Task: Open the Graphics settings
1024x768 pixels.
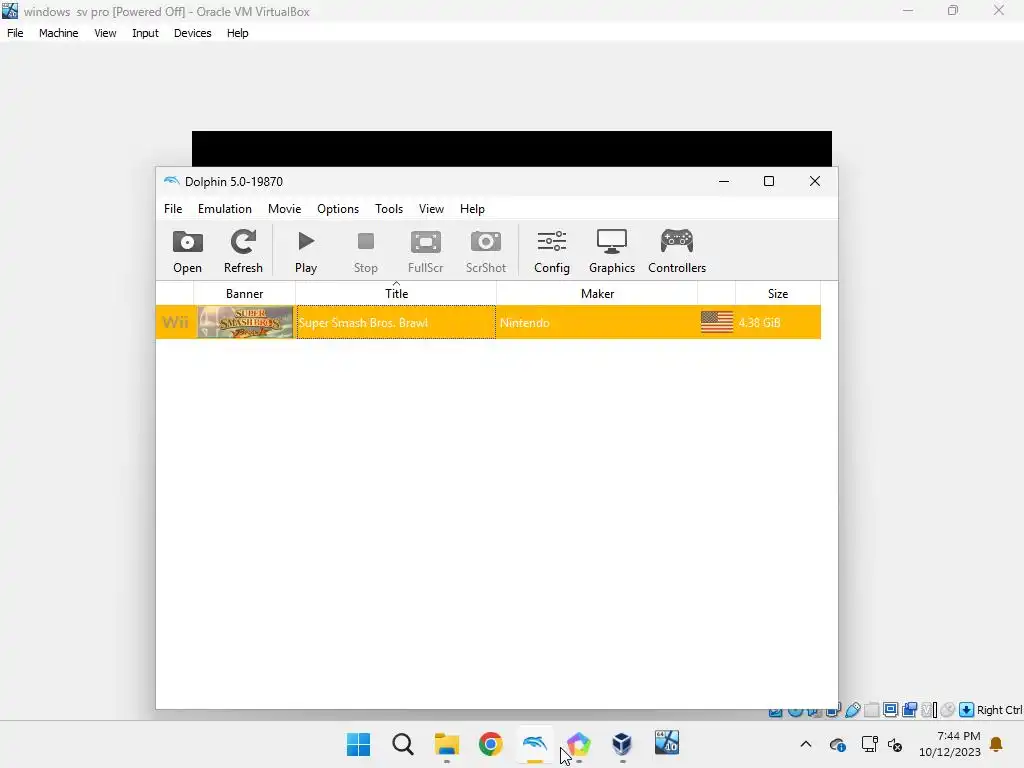Action: click(x=612, y=251)
